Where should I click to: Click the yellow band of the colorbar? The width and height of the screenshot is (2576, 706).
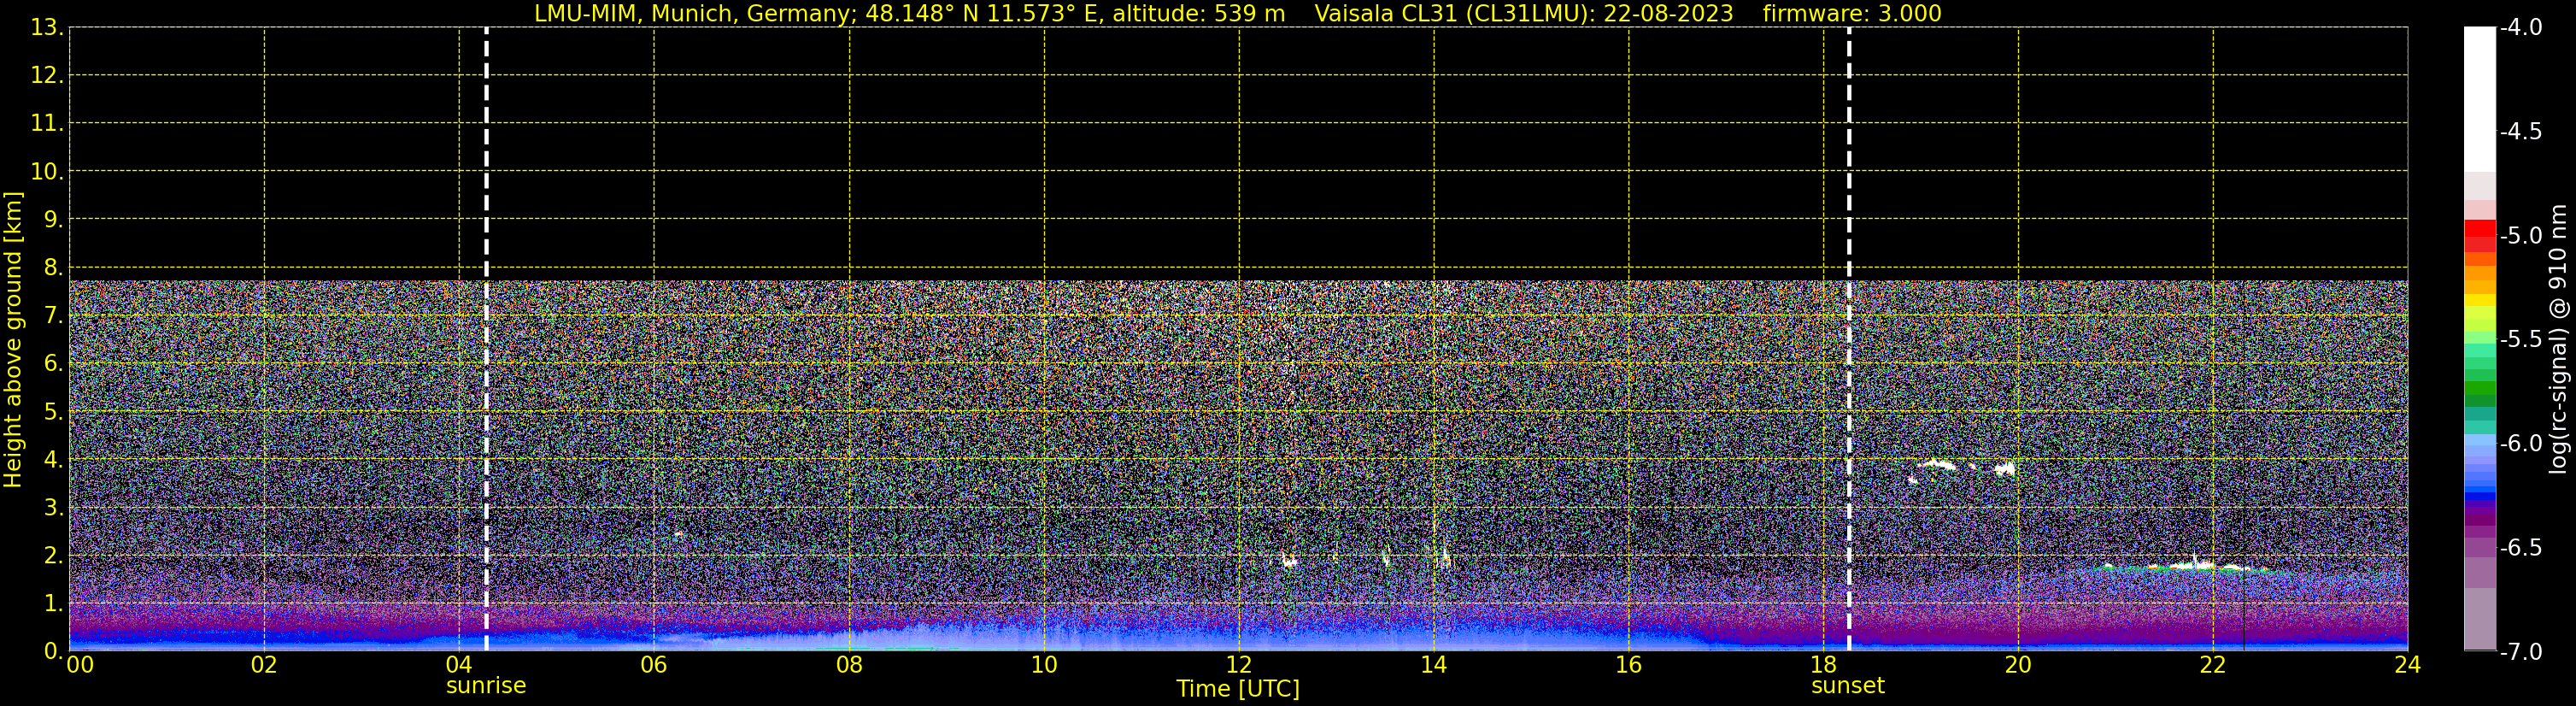pos(2480,300)
